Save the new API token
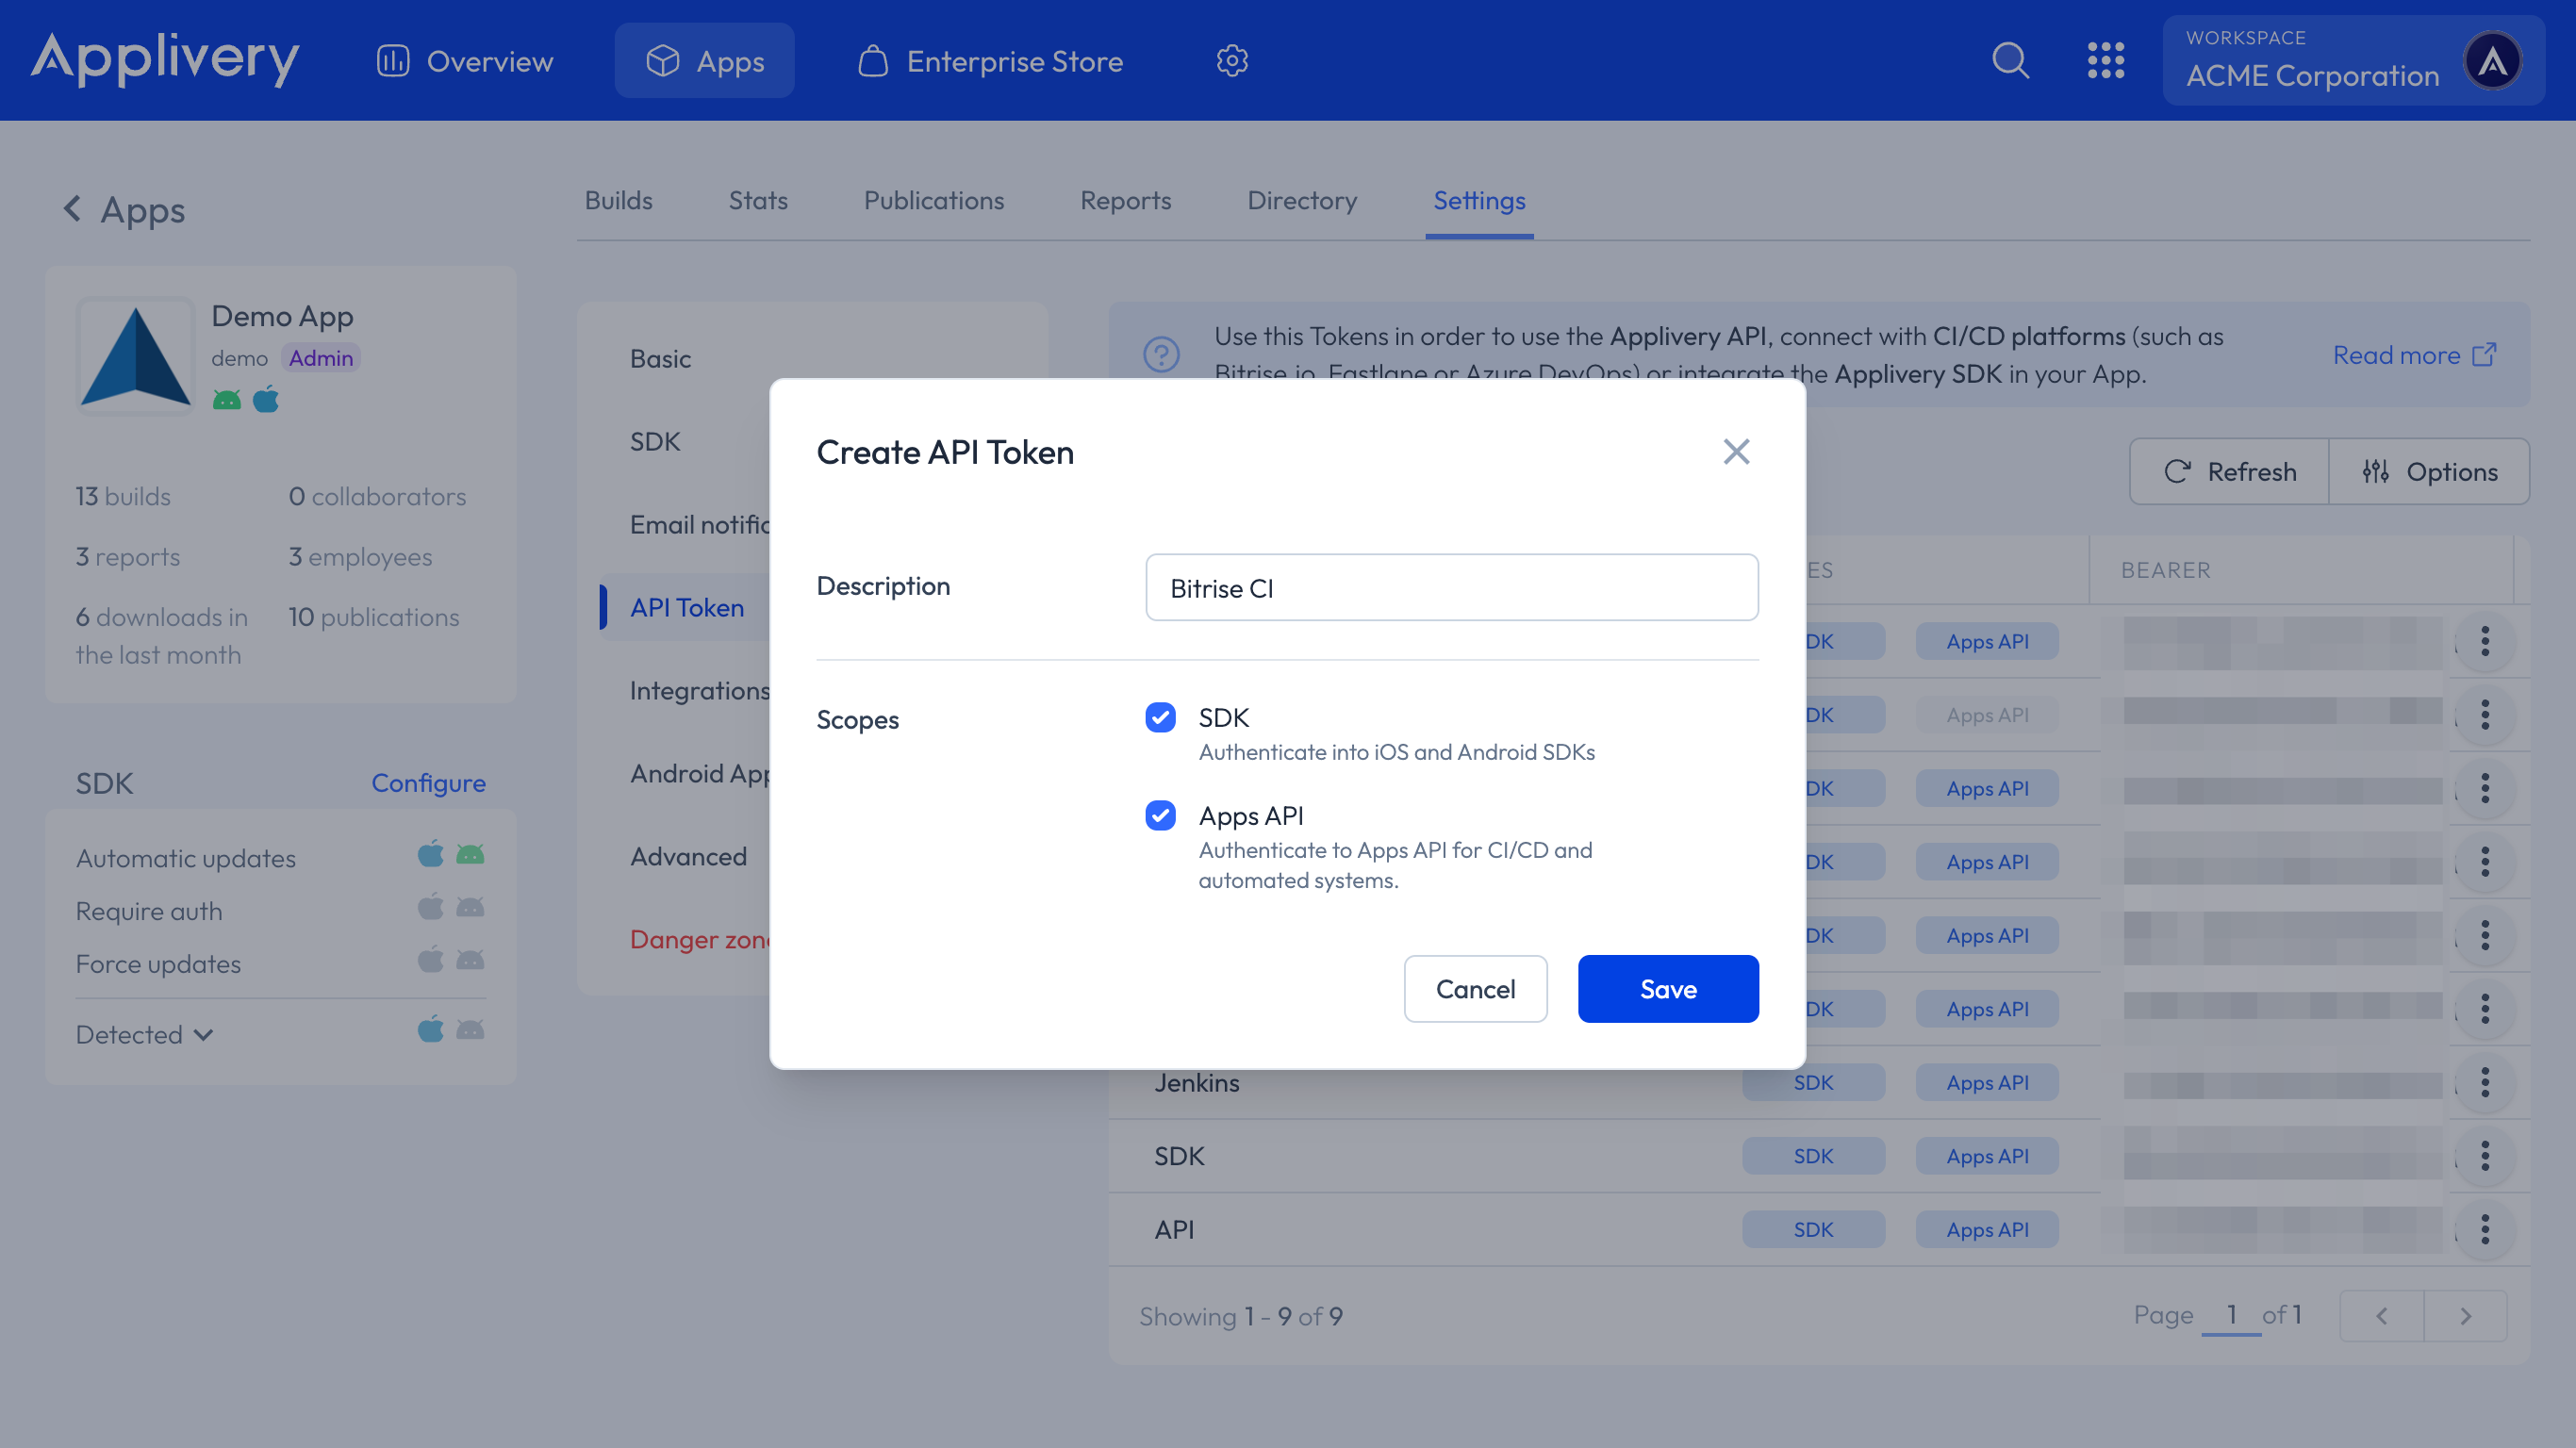 [x=1667, y=988]
